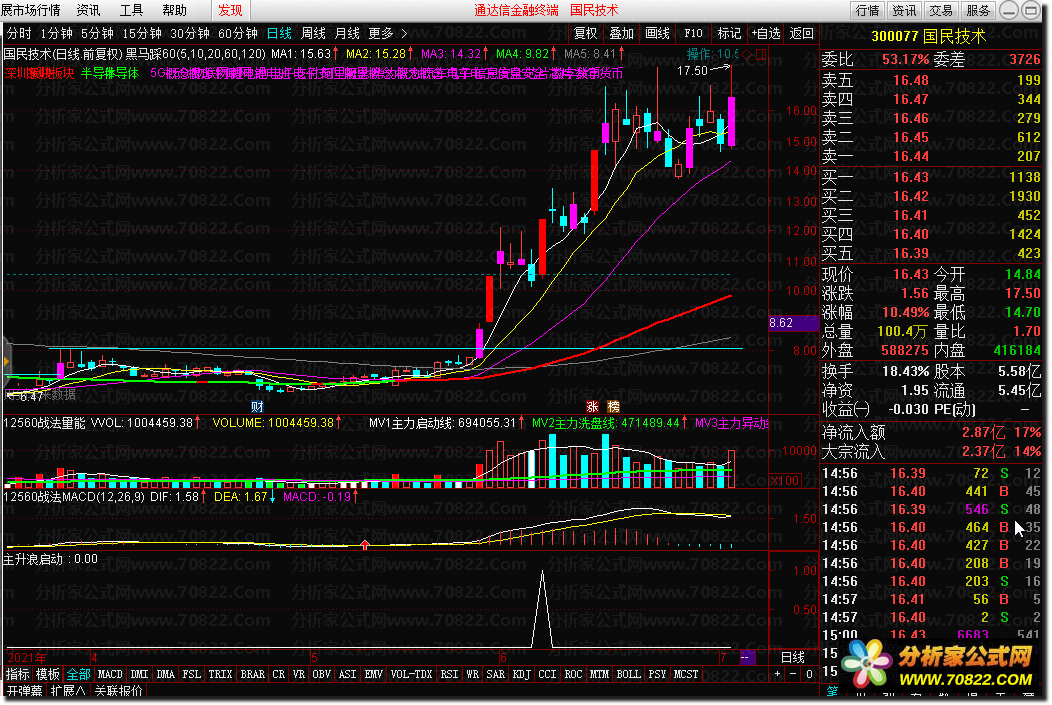1052x705 pixels.
Task: Click the purple -- box on the date axis
Action: tap(747, 657)
